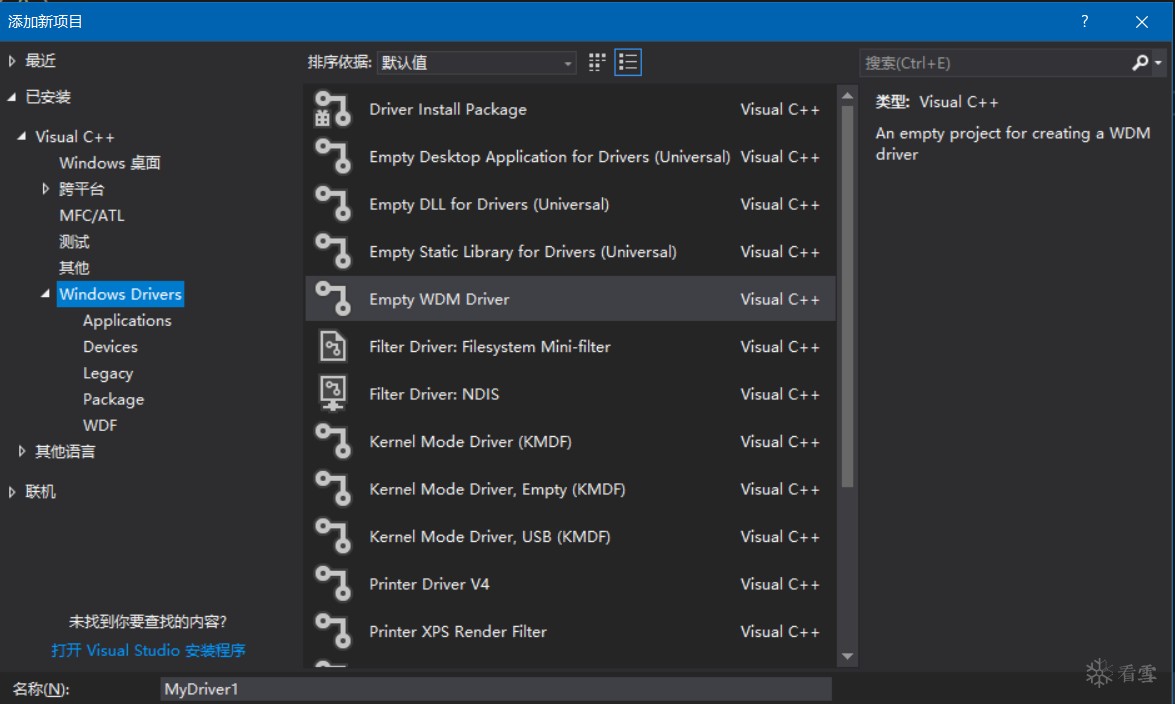Click the search magnifier icon
This screenshot has width=1175, height=704.
pyautogui.click(x=1140, y=63)
